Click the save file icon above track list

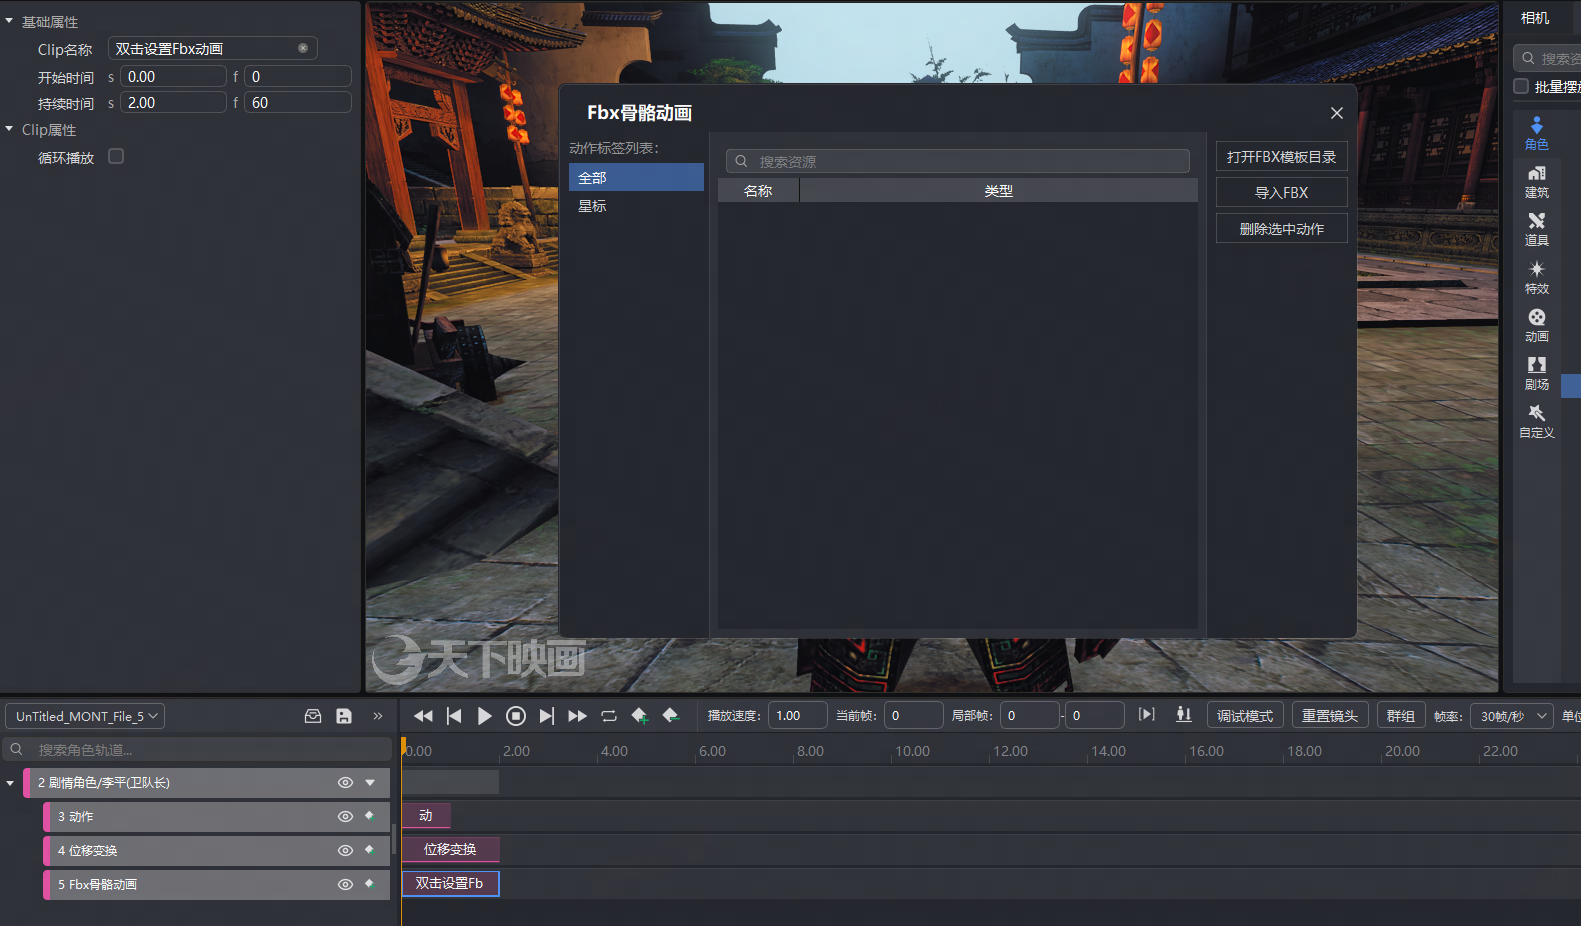click(x=344, y=716)
